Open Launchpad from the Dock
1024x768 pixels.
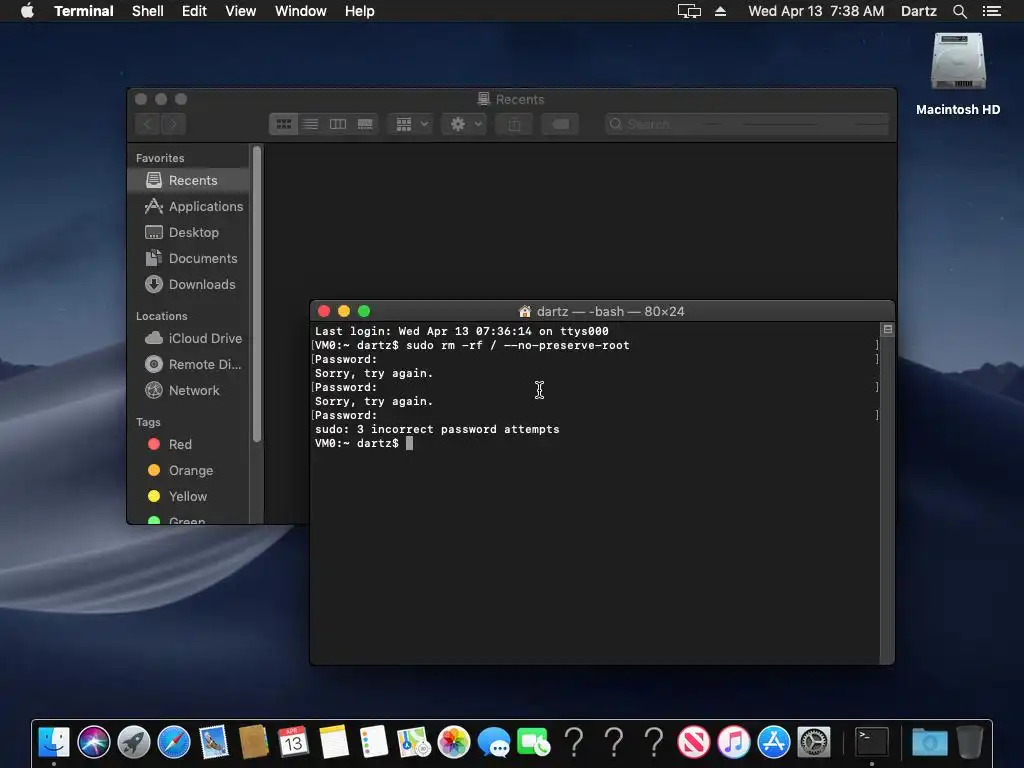[134, 743]
